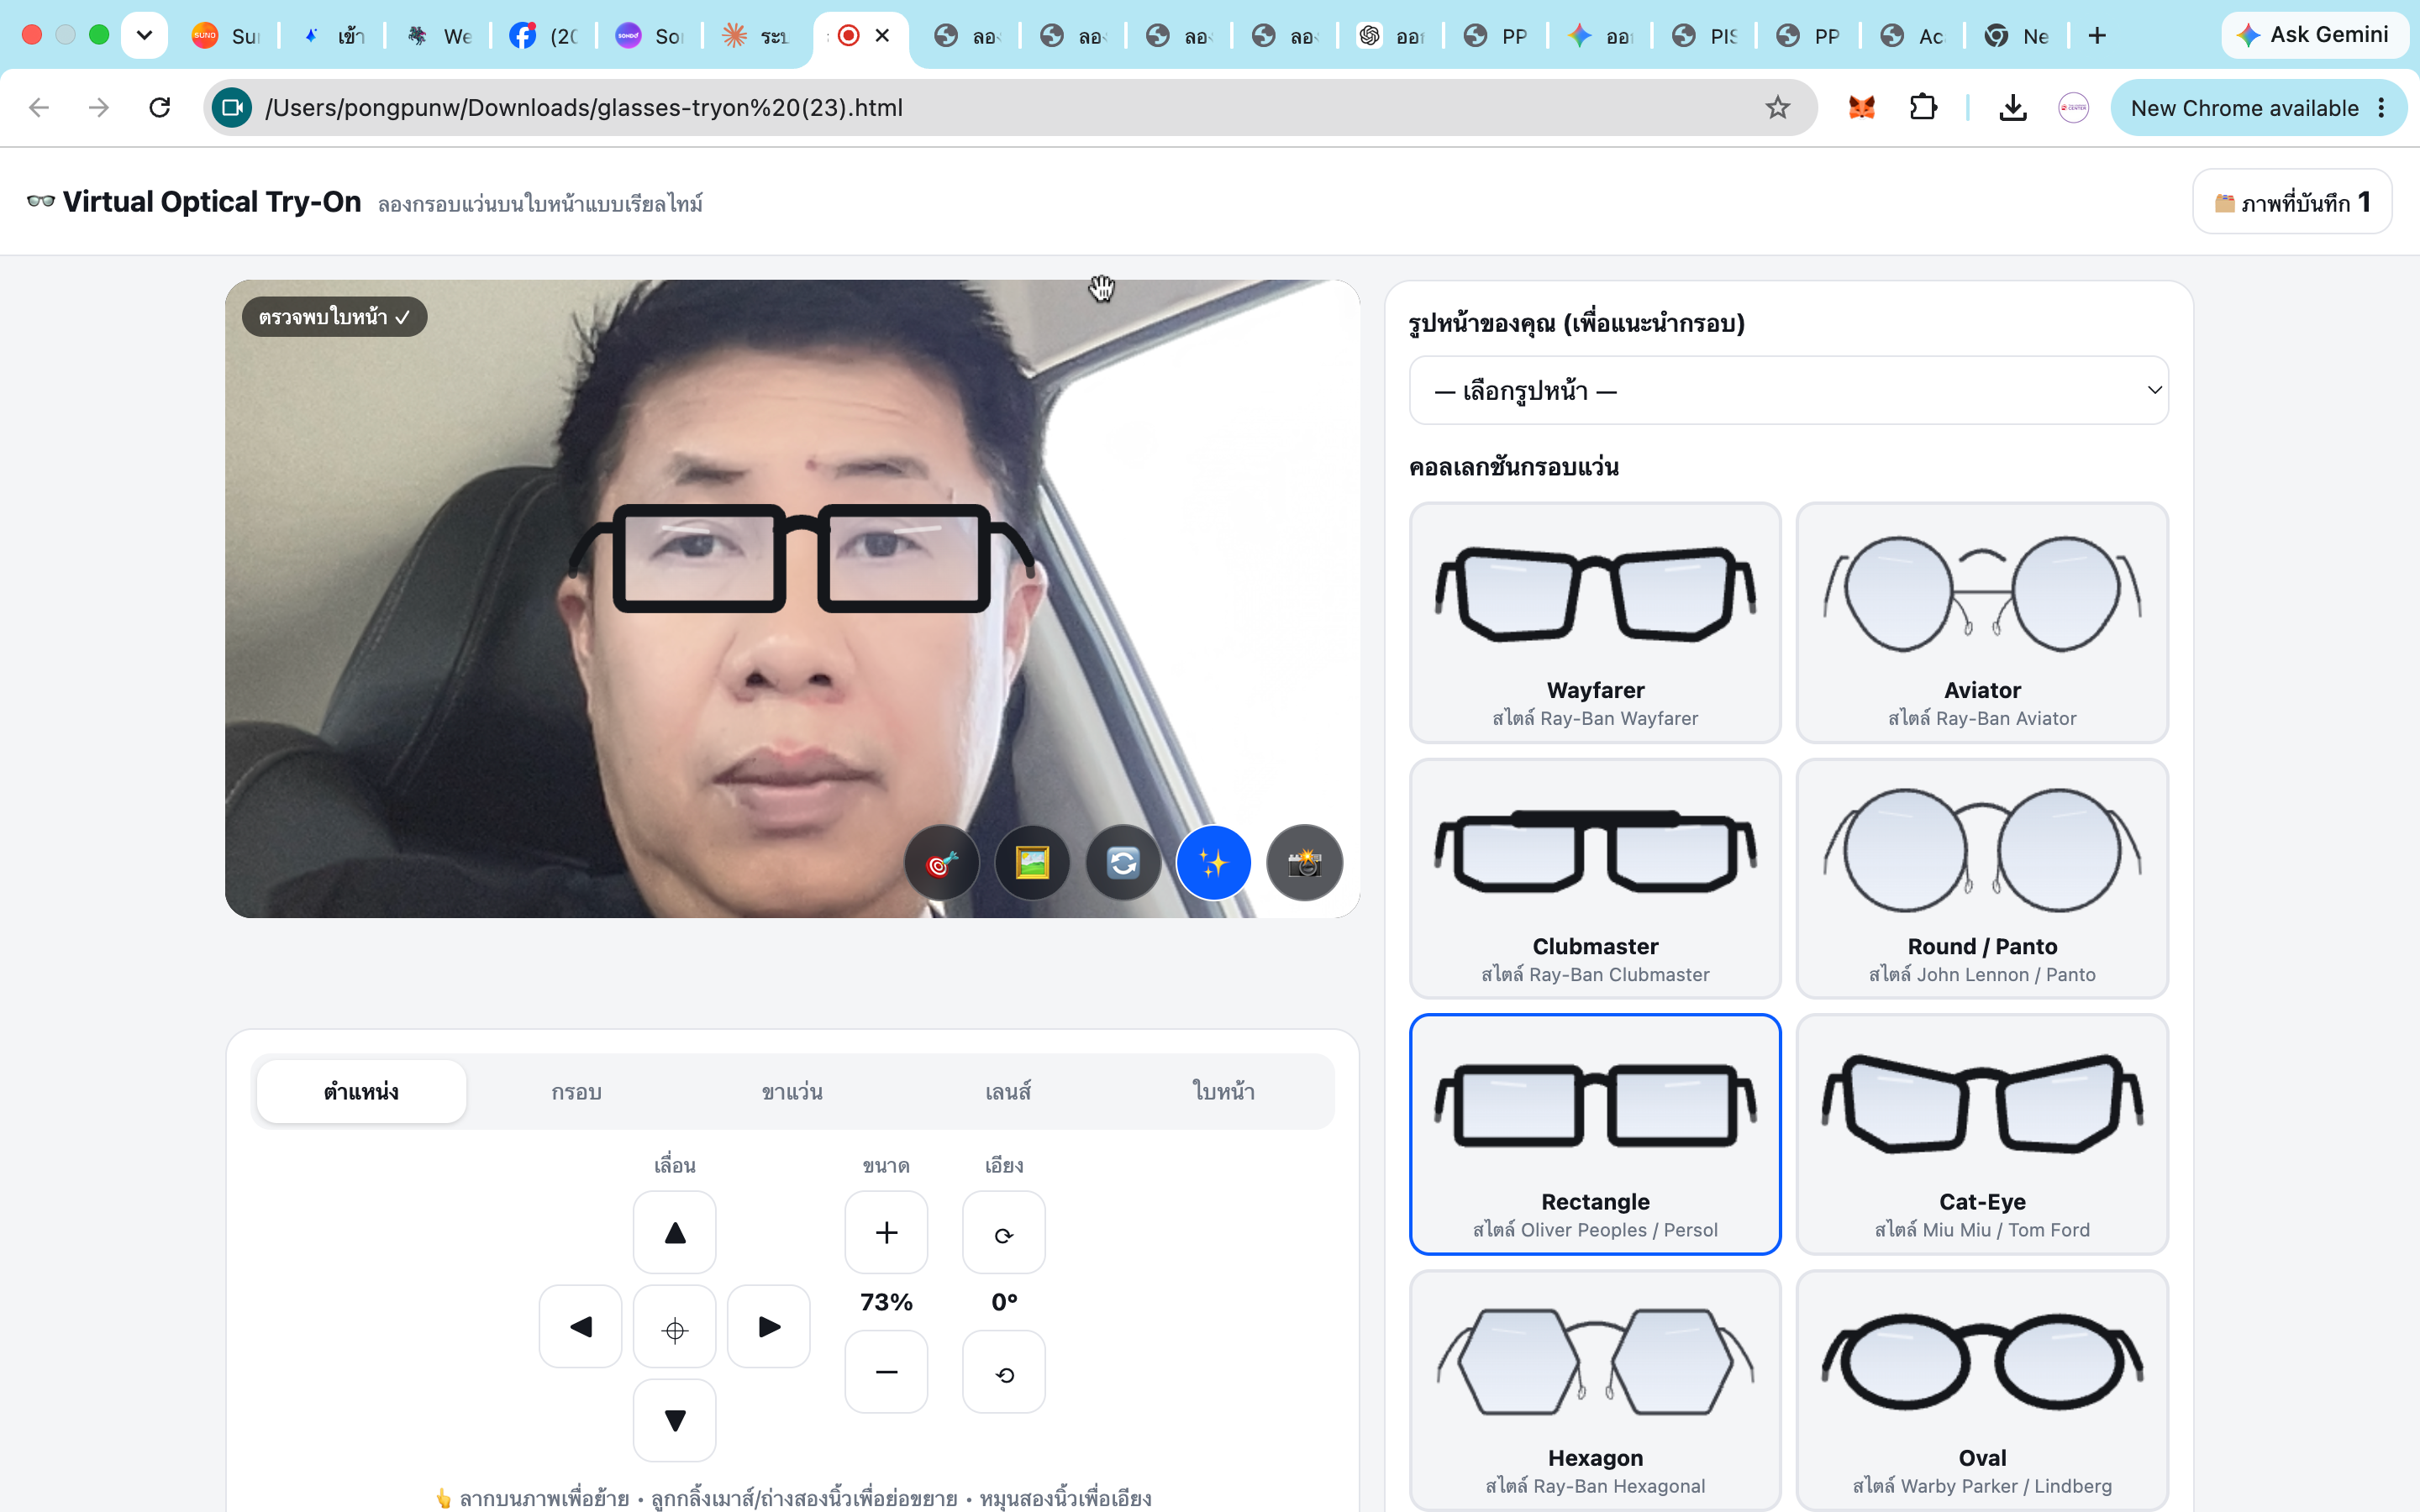
Task: Pick the Cat-Eye frame
Action: pyautogui.click(x=1982, y=1134)
